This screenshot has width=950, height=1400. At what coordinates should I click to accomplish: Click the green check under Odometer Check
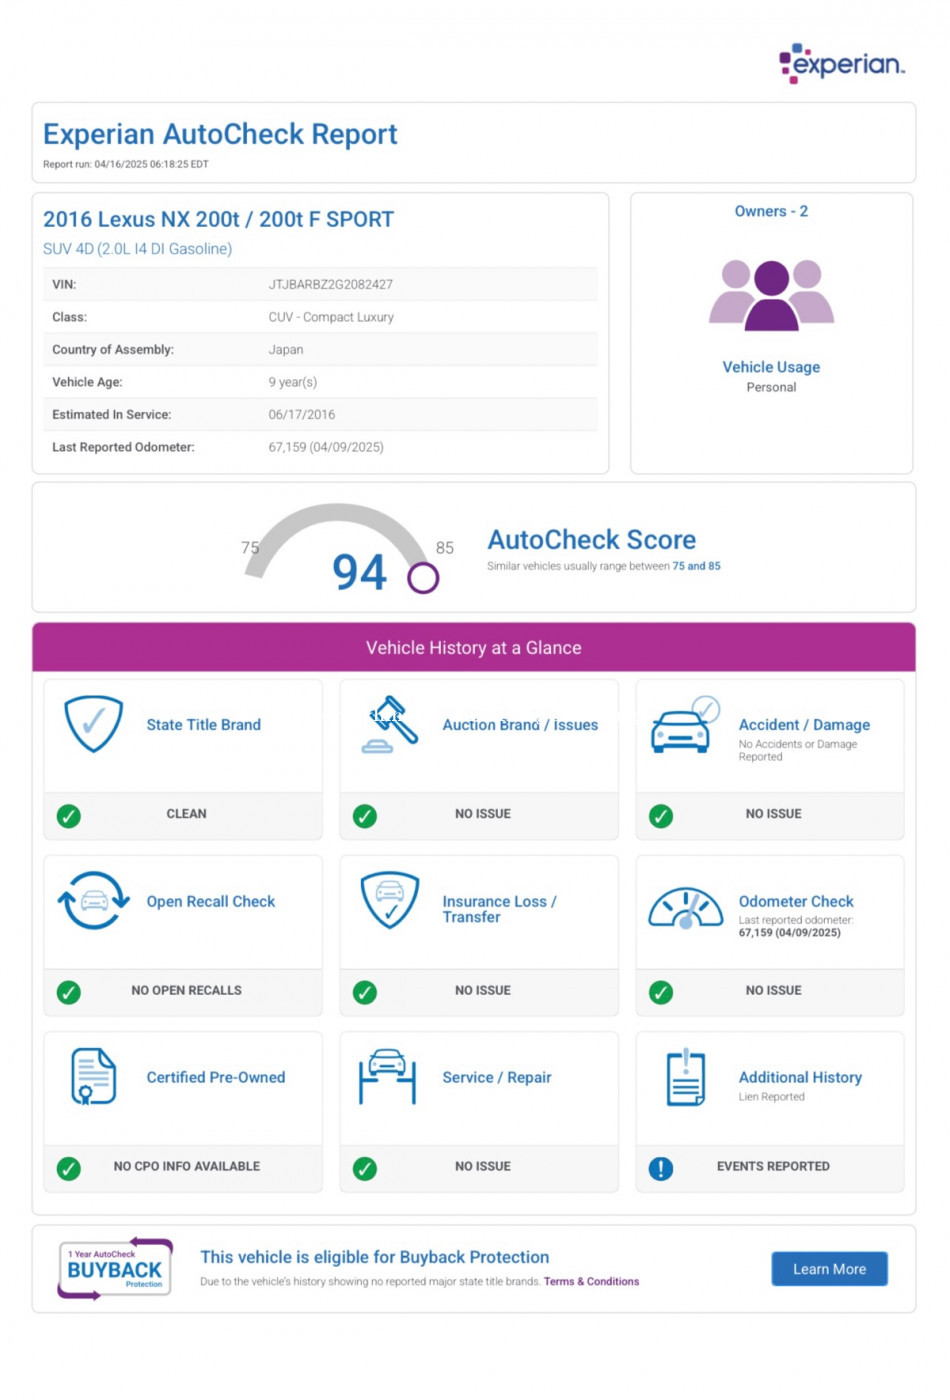(x=661, y=992)
